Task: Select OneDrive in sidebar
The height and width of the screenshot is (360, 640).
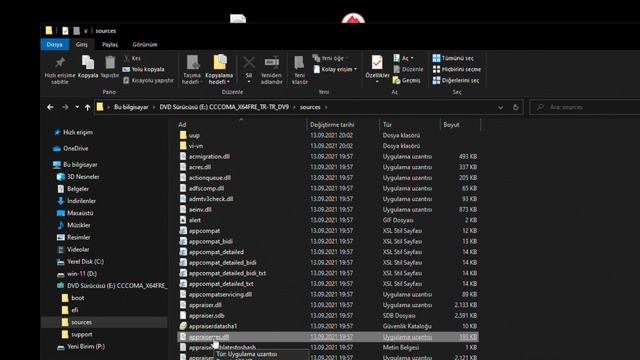Action: (71, 149)
